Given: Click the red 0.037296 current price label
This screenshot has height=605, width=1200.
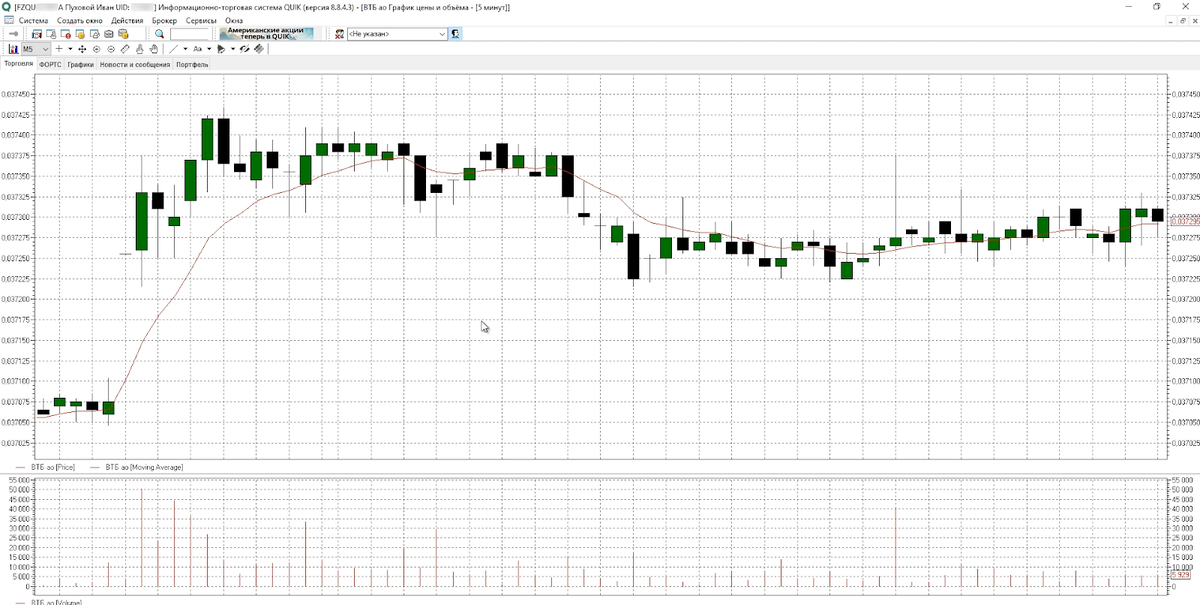Looking at the screenshot, I should pyautogui.click(x=1183, y=221).
